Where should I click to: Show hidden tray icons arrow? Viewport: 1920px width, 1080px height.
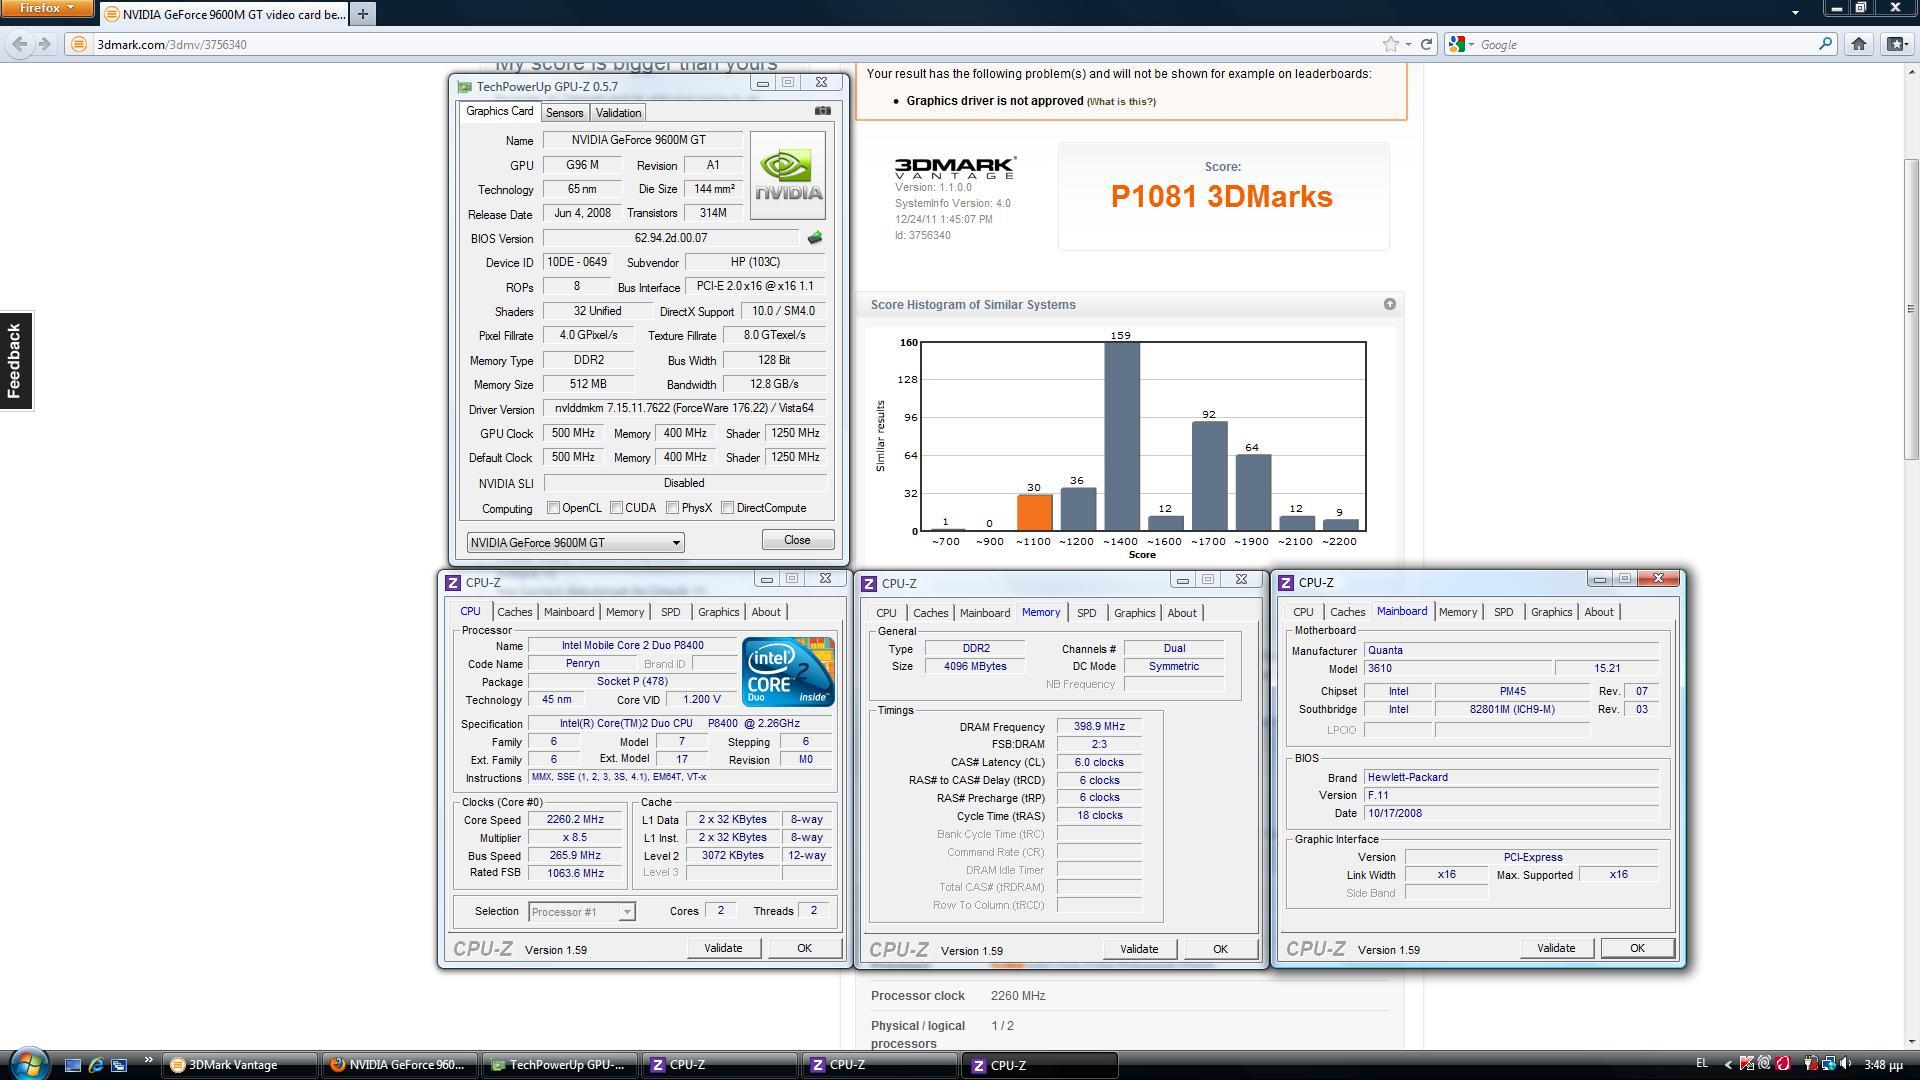[x=1727, y=1065]
